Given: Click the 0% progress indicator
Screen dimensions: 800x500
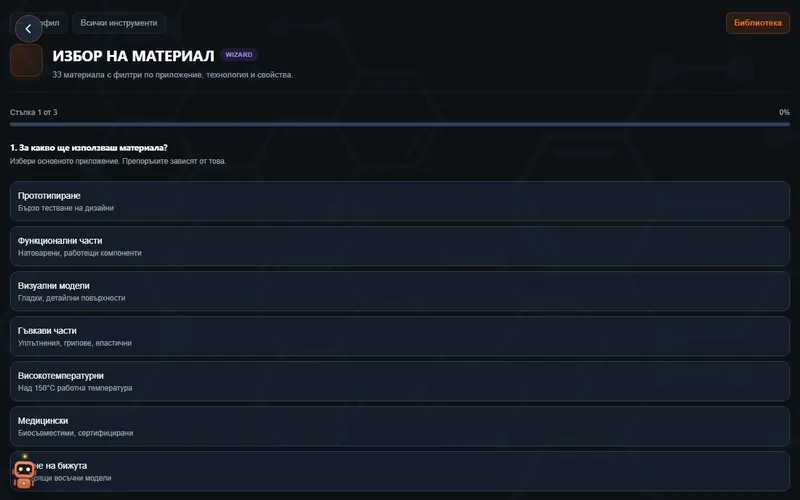Looking at the screenshot, I should click(784, 112).
